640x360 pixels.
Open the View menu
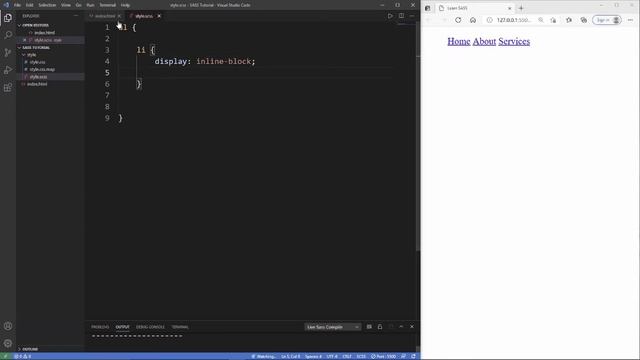click(x=66, y=5)
